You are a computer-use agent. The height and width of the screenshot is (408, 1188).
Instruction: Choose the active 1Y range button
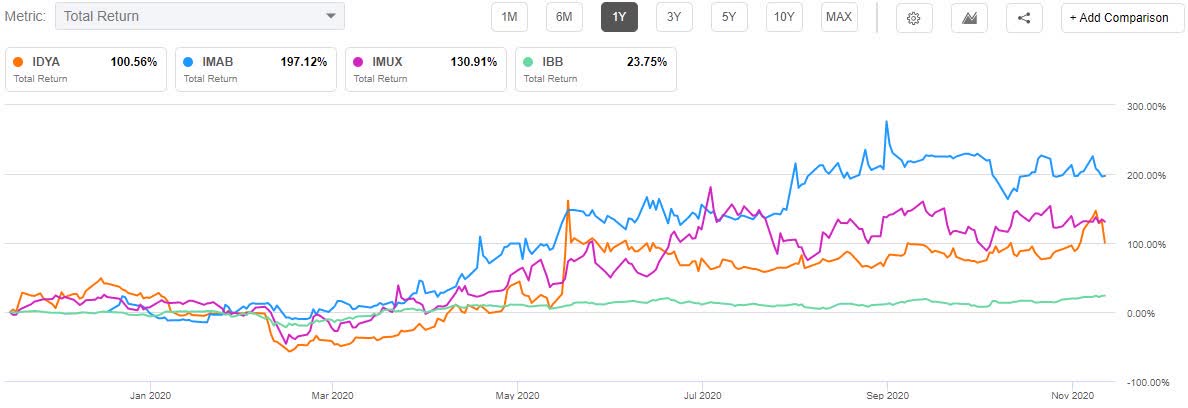(x=619, y=17)
